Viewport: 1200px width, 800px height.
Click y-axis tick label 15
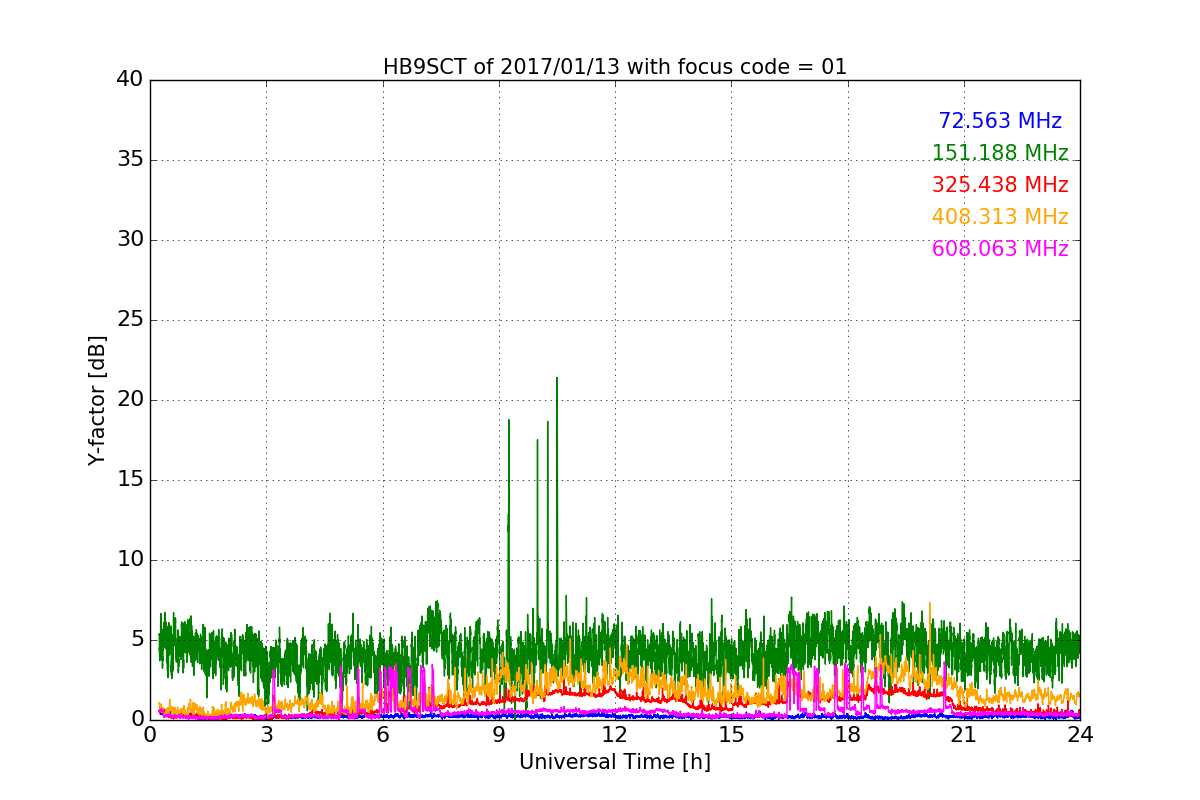(130, 480)
